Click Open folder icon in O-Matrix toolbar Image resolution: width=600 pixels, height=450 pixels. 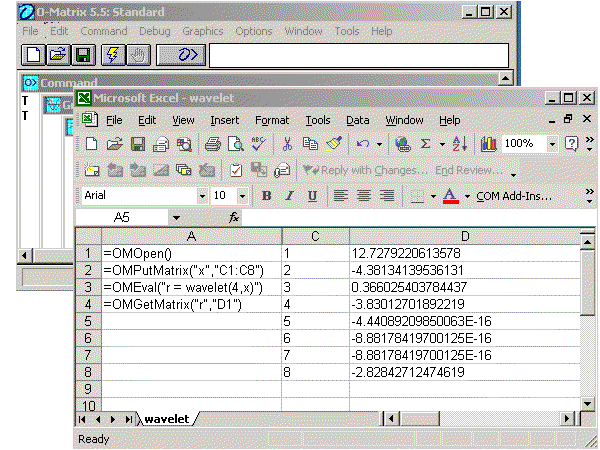click(x=58, y=55)
